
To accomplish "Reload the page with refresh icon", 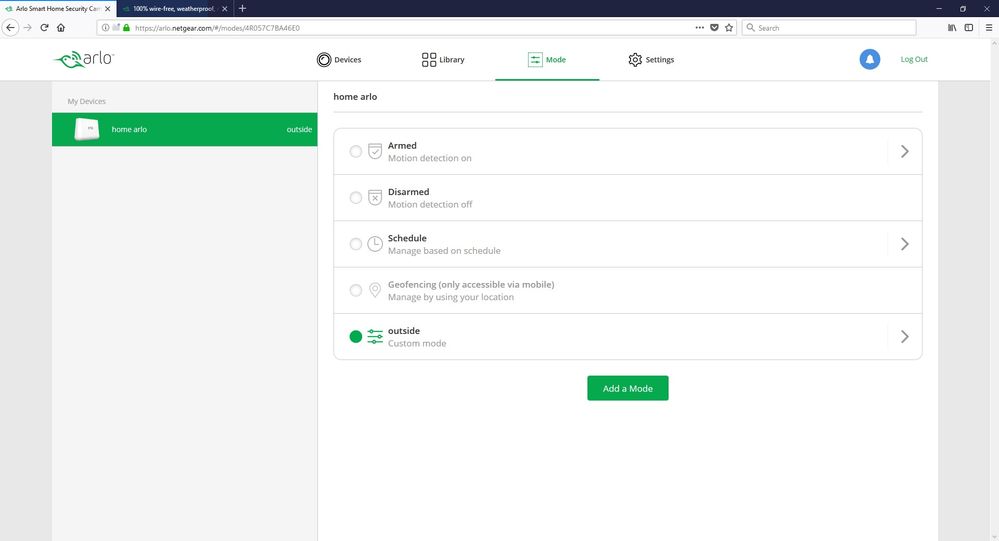I will point(44,27).
